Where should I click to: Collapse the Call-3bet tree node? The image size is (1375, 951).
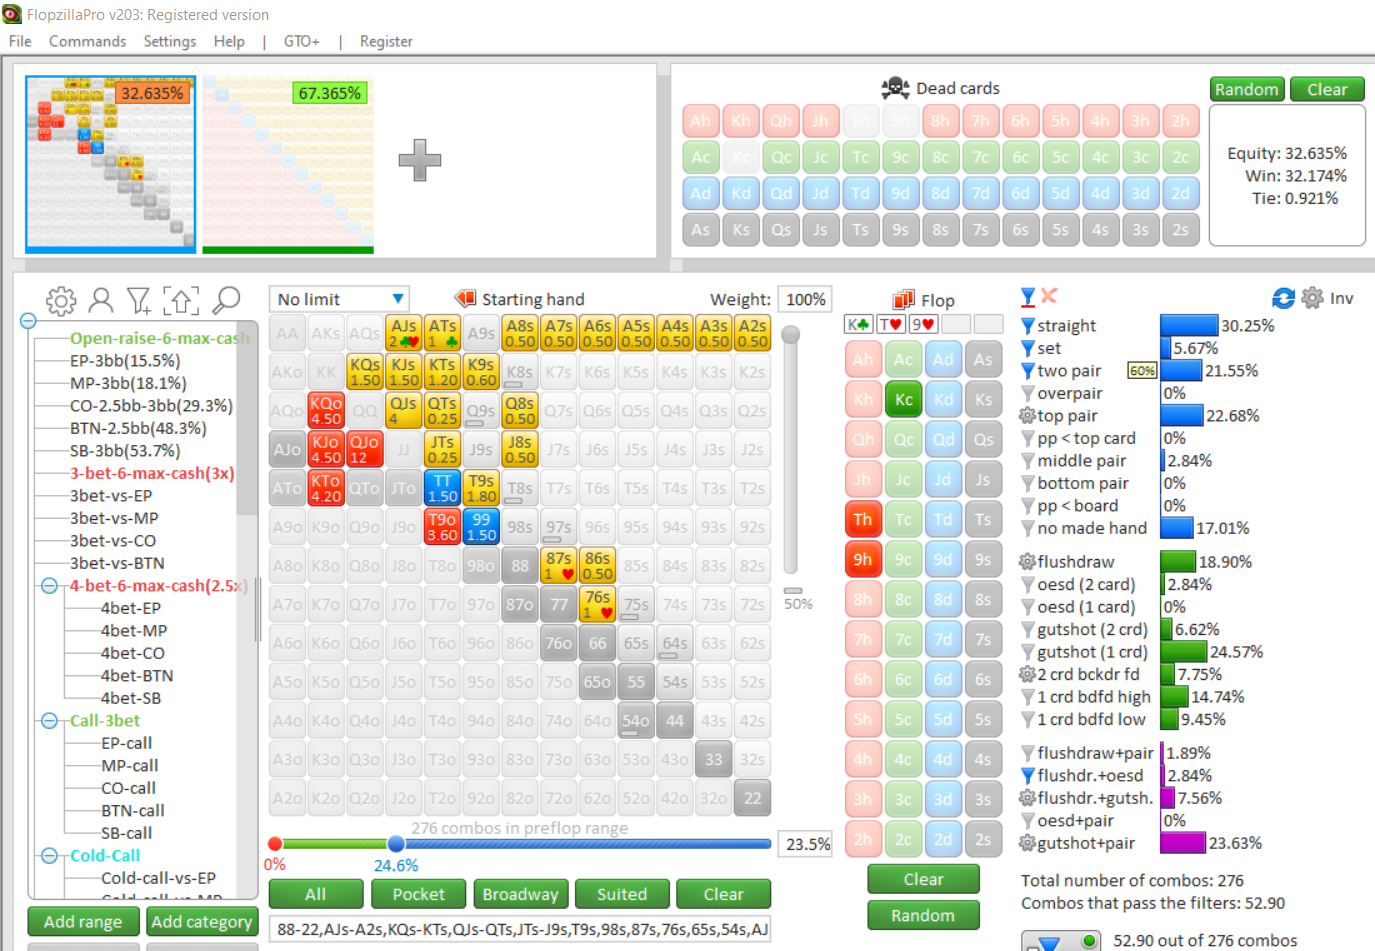[49, 721]
